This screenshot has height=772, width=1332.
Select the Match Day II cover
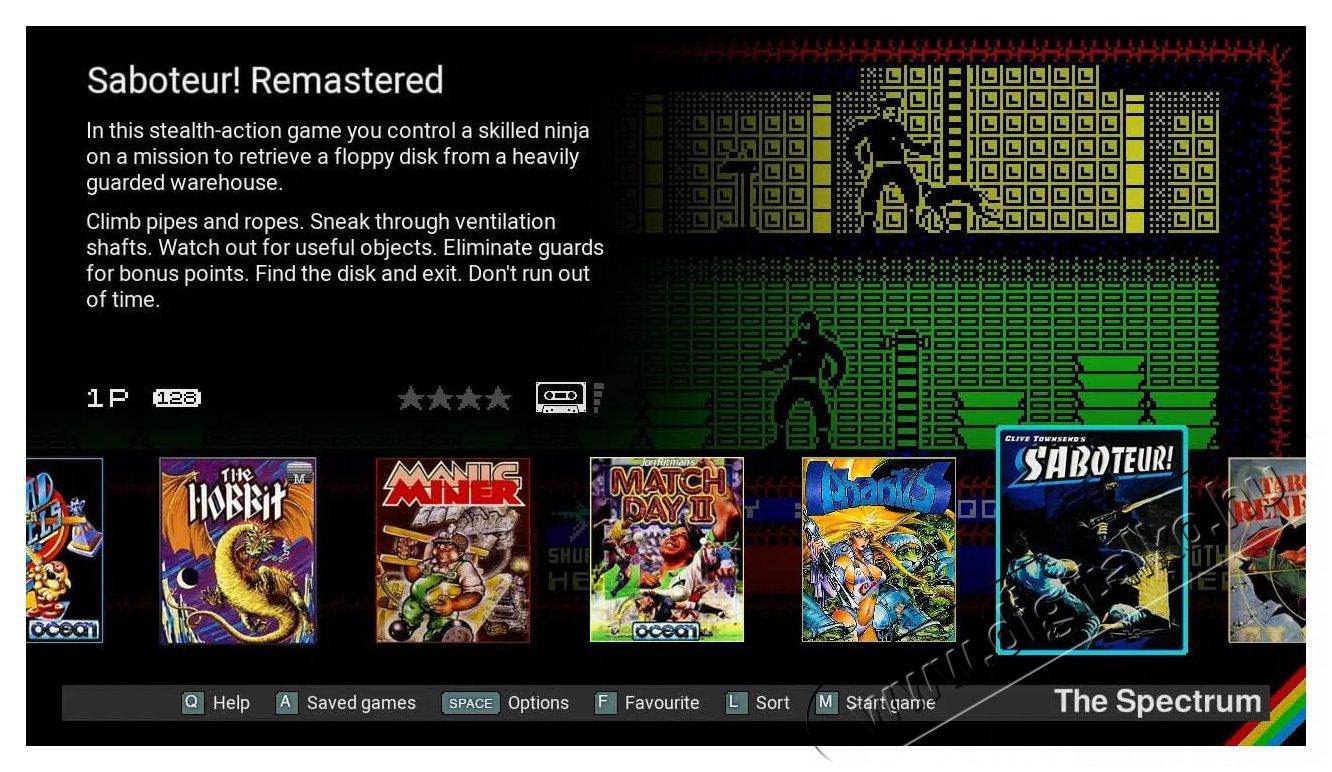[667, 549]
